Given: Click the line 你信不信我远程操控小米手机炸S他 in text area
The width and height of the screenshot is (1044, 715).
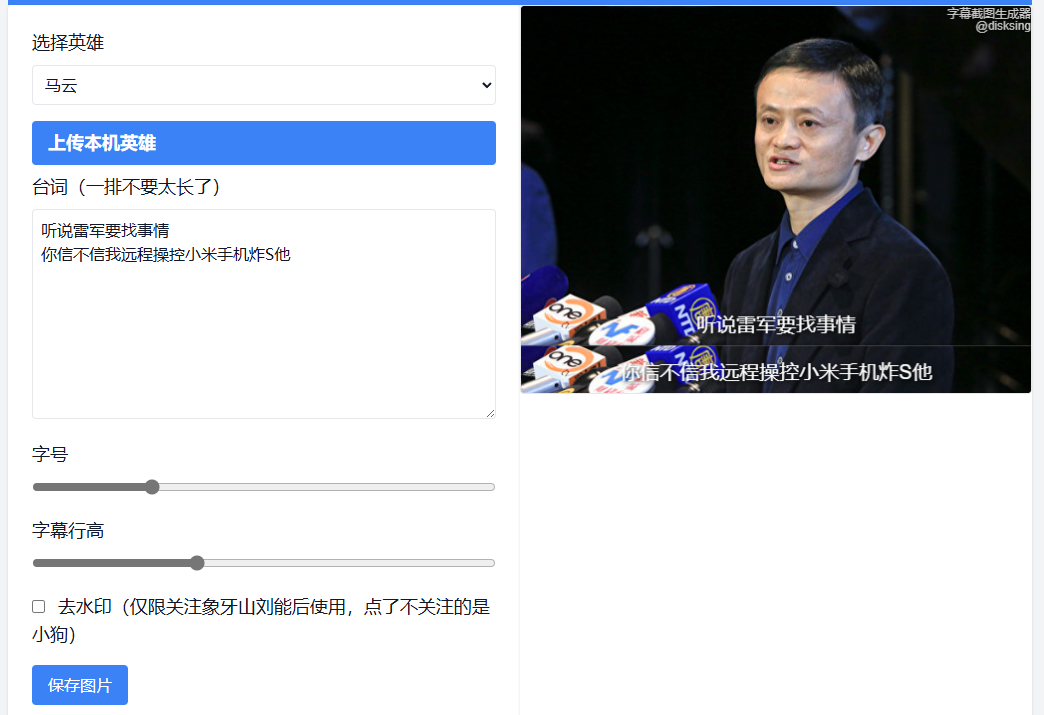Looking at the screenshot, I should pyautogui.click(x=166, y=255).
